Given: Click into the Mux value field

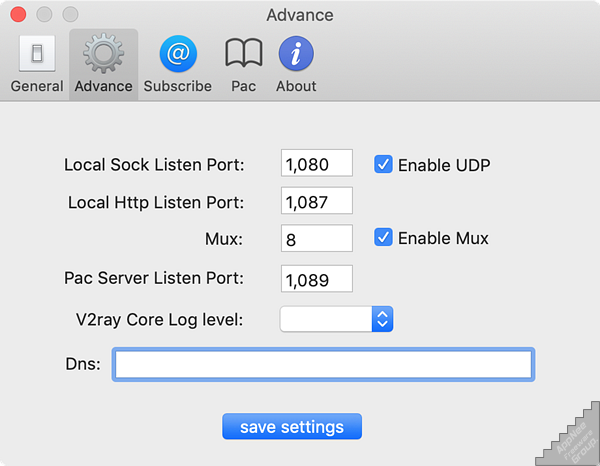Looking at the screenshot, I should (317, 238).
